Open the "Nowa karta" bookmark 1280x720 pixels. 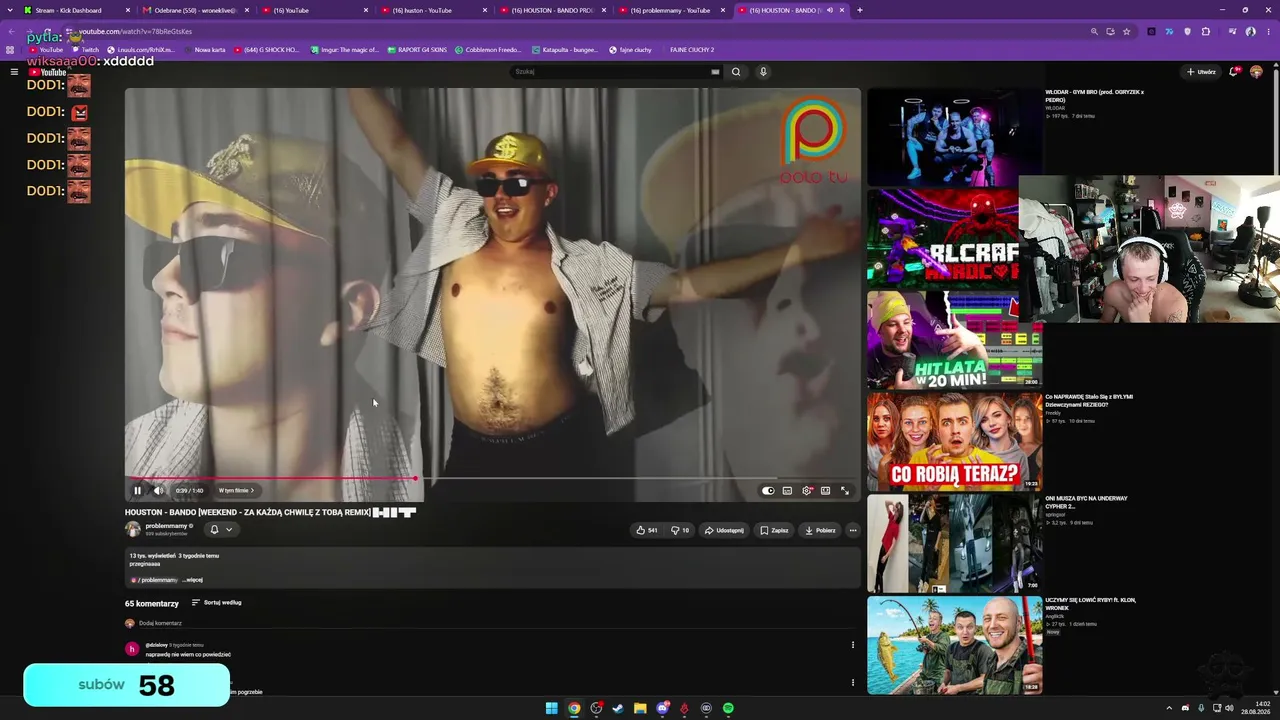point(205,50)
